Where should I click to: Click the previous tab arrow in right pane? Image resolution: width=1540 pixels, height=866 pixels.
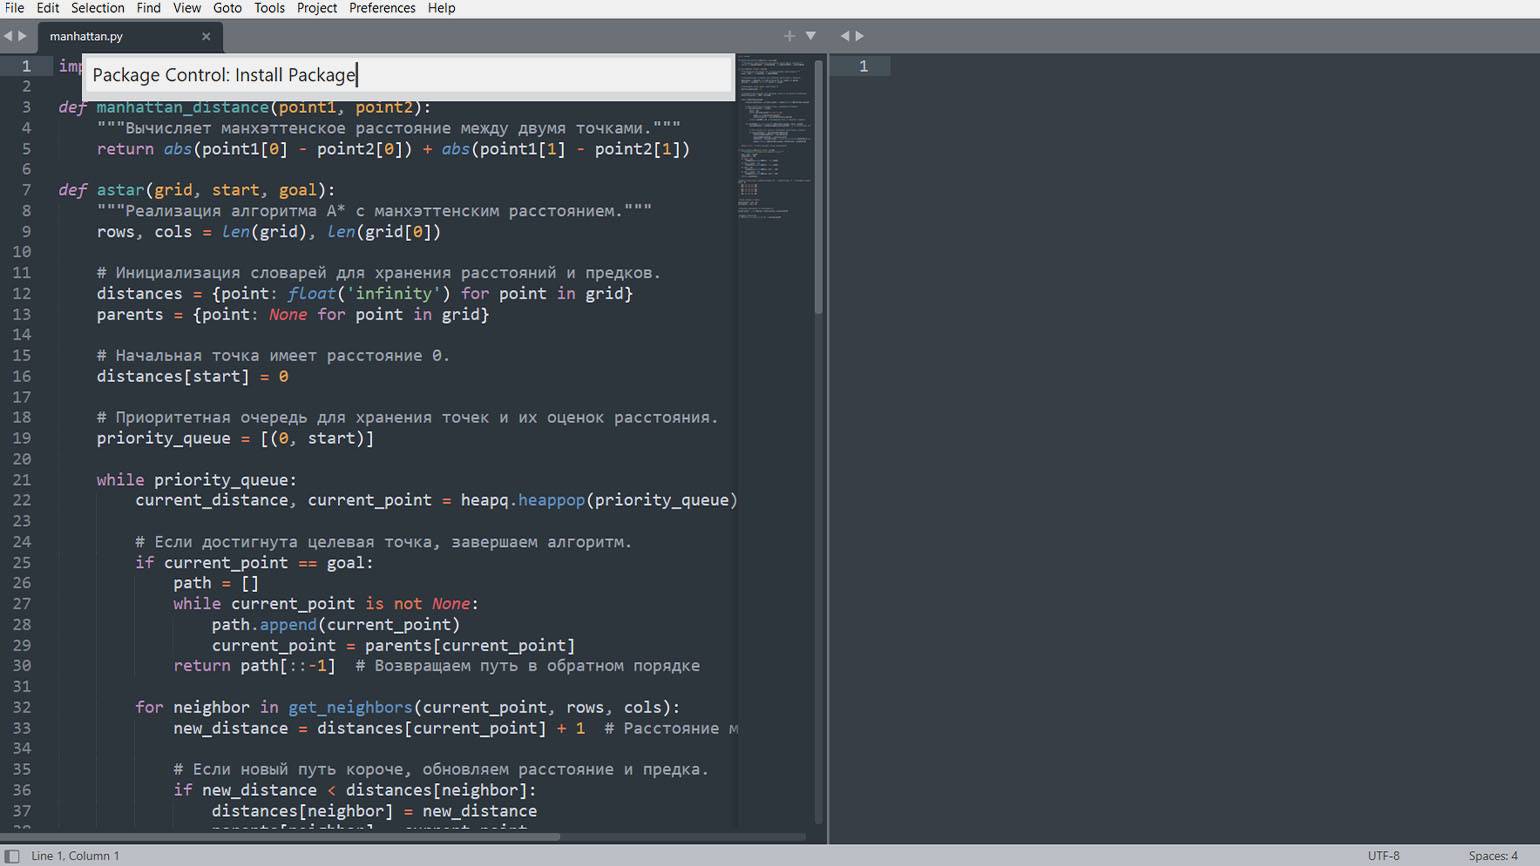pos(845,36)
